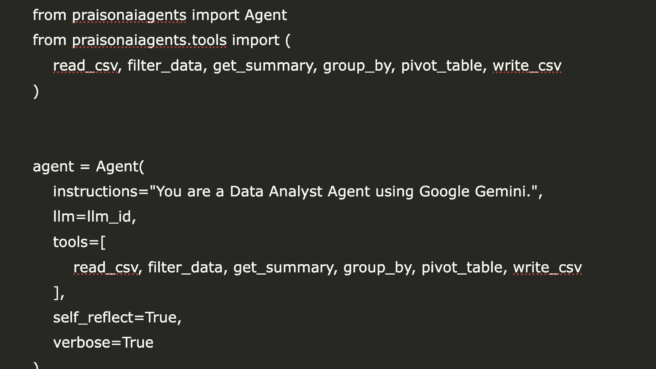Screen dimensions: 656x369
Task: Click filter_data in the import list
Action: coord(165,66)
